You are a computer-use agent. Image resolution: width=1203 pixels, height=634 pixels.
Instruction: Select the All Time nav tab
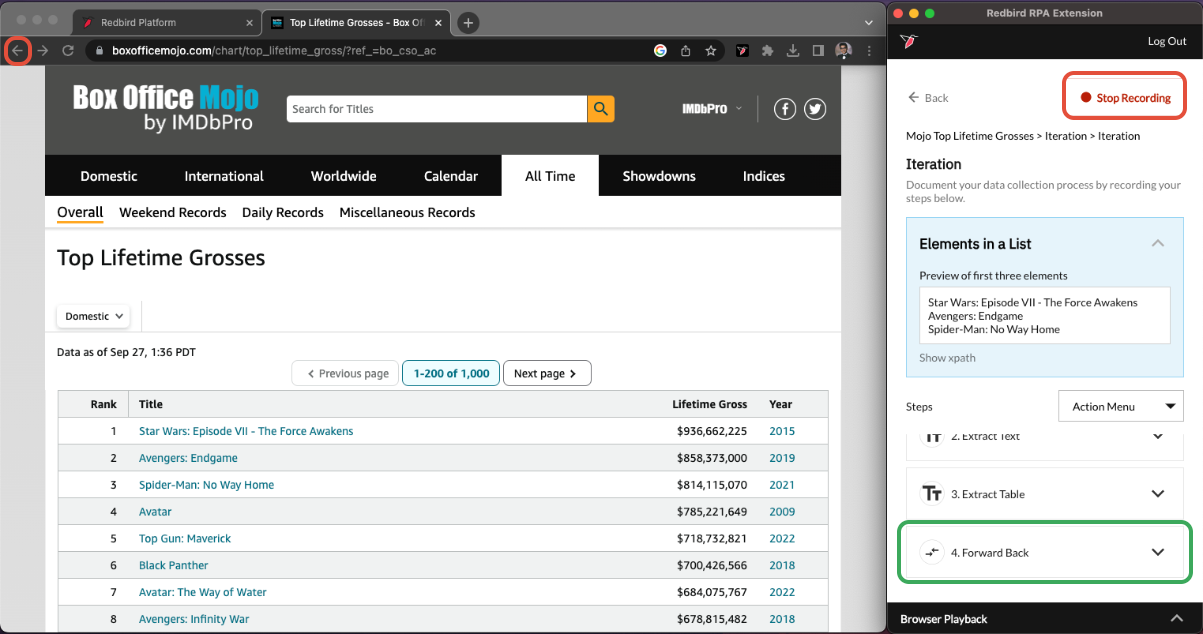(x=550, y=176)
